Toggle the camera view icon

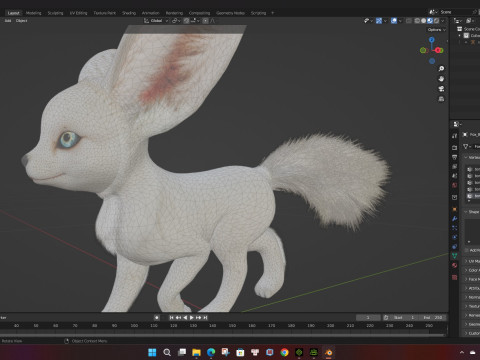point(441,89)
